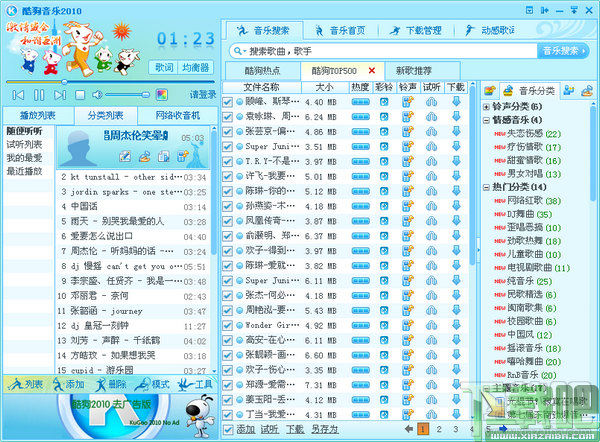Set ringtone icon for 张芸京 row
This screenshot has height=442, width=600.
tap(408, 132)
